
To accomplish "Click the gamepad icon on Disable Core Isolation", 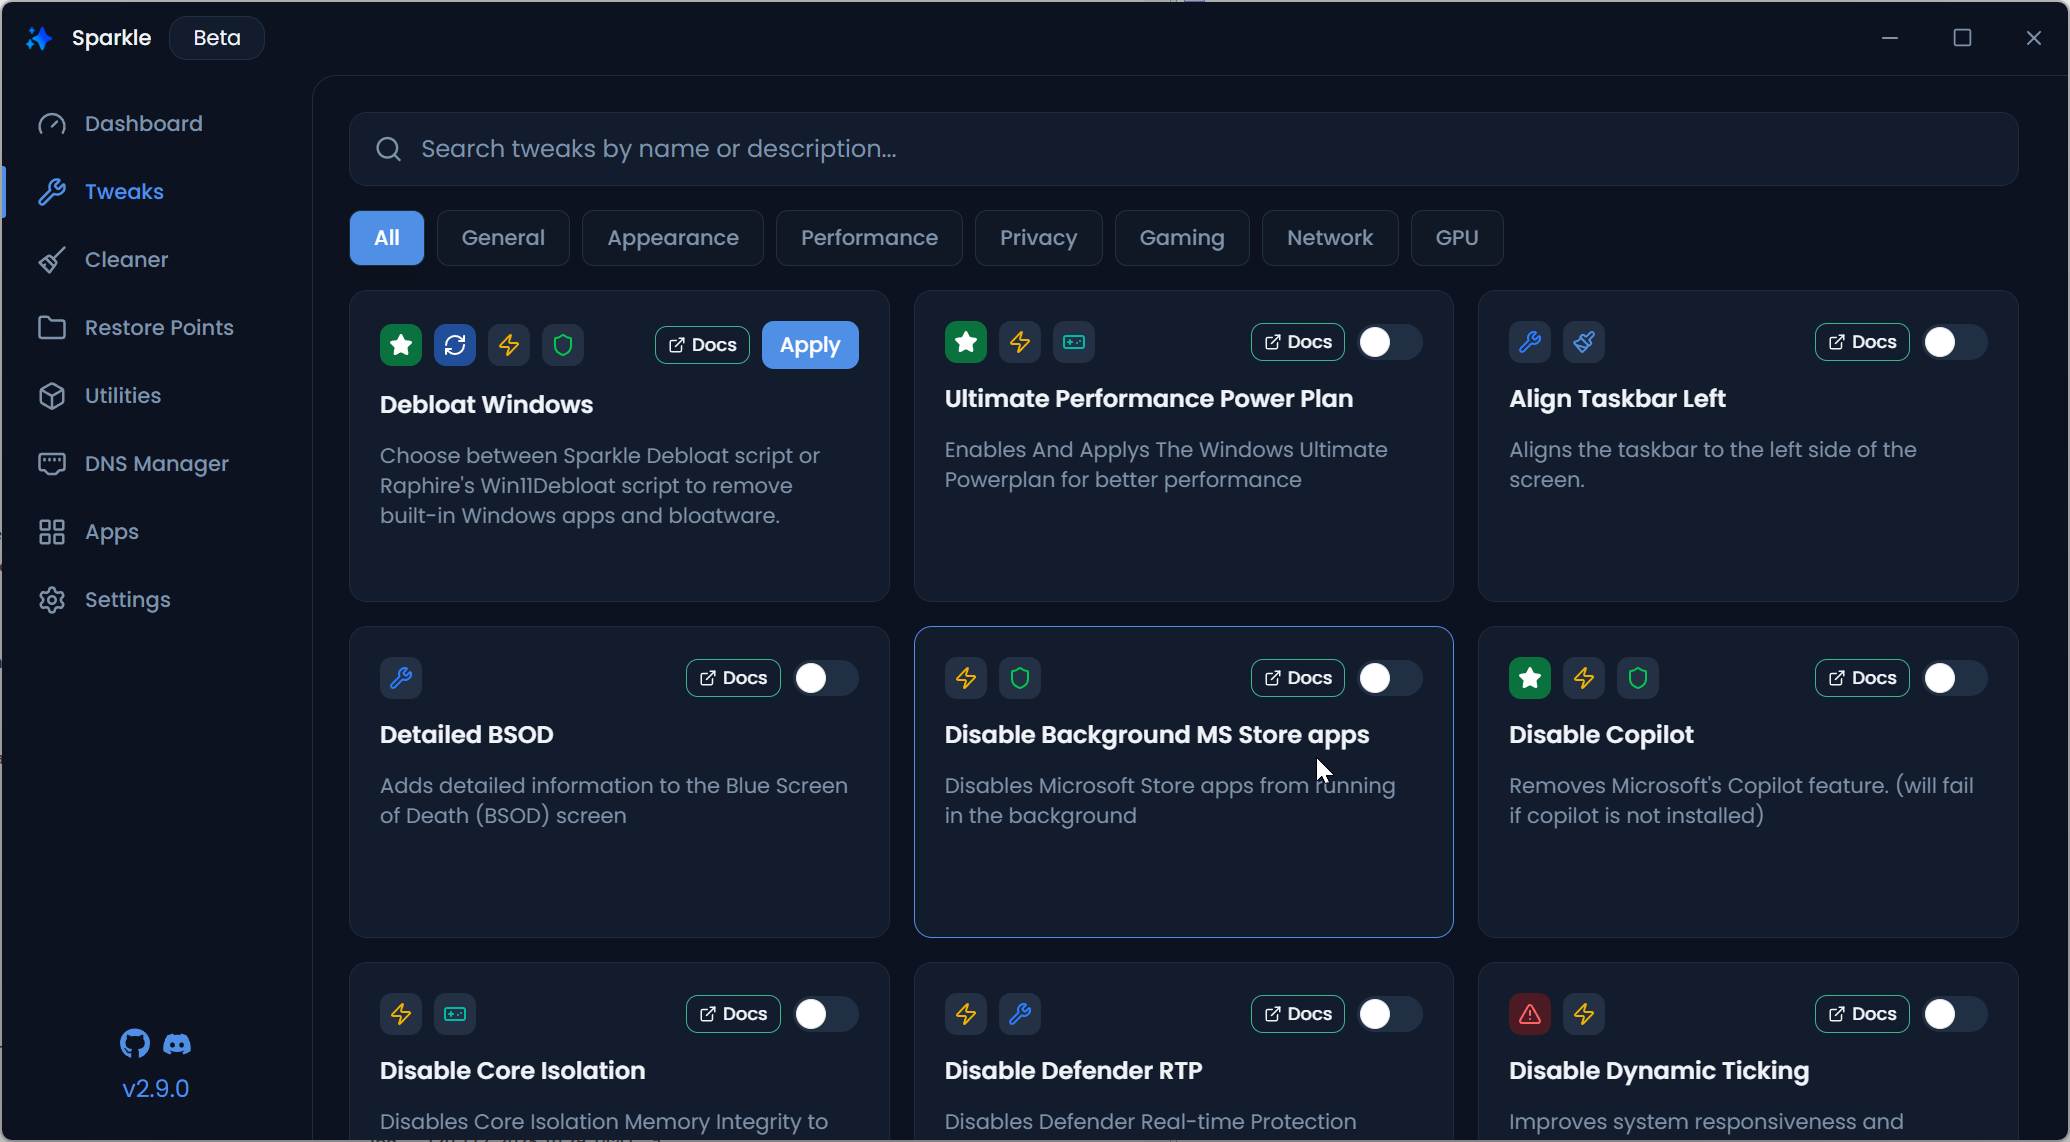I will click(x=455, y=1014).
